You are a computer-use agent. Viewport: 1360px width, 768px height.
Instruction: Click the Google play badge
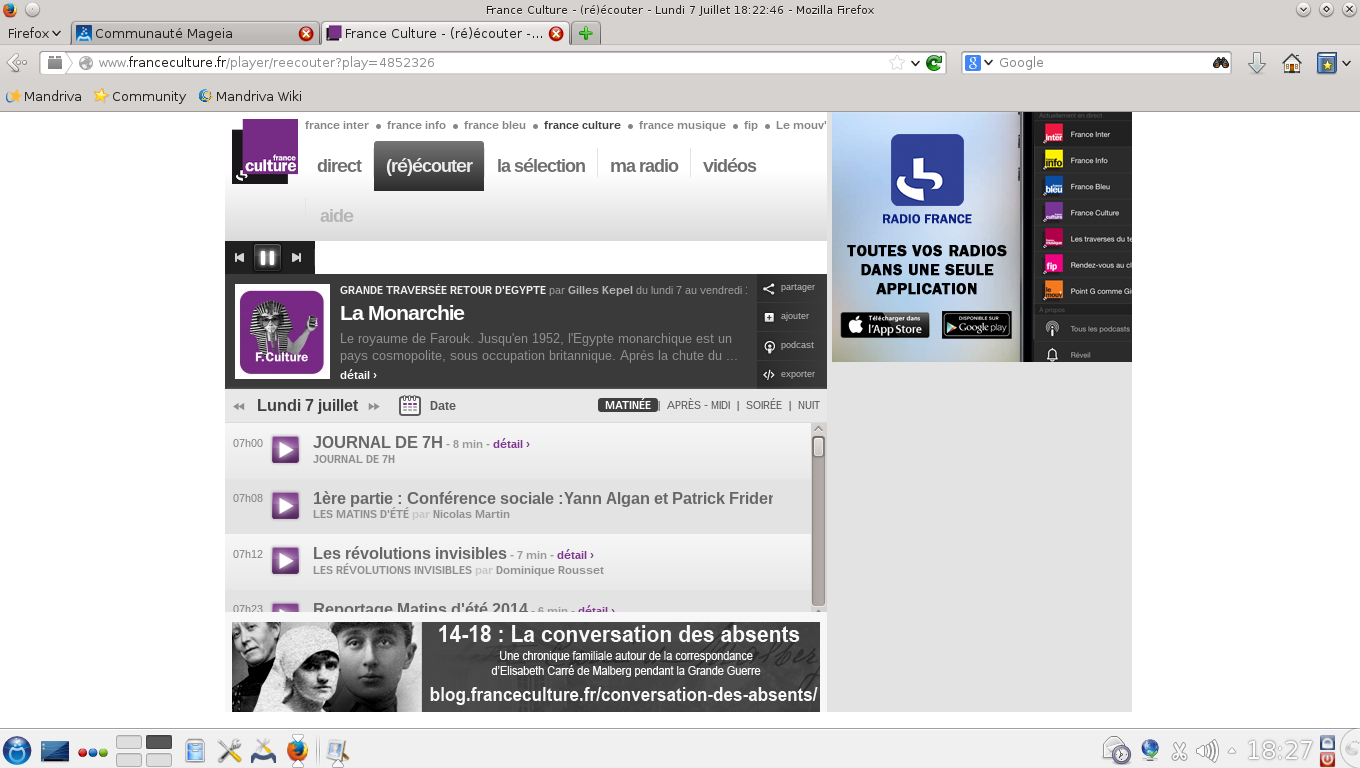coord(977,325)
